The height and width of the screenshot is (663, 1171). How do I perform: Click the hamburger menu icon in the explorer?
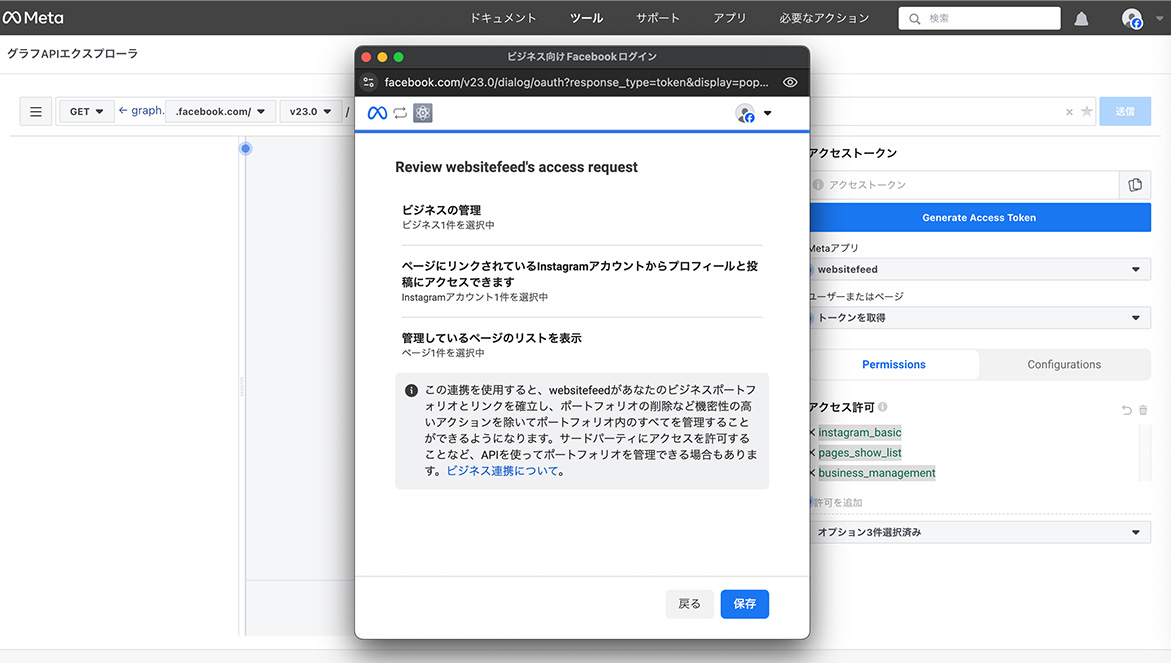click(36, 112)
